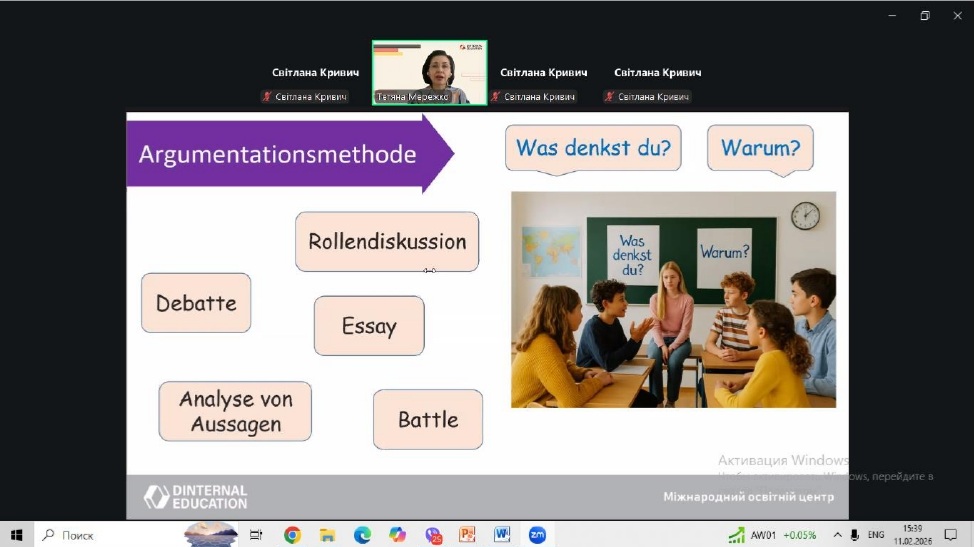
Task: Click the Debatte box on the slide
Action: click(x=196, y=303)
